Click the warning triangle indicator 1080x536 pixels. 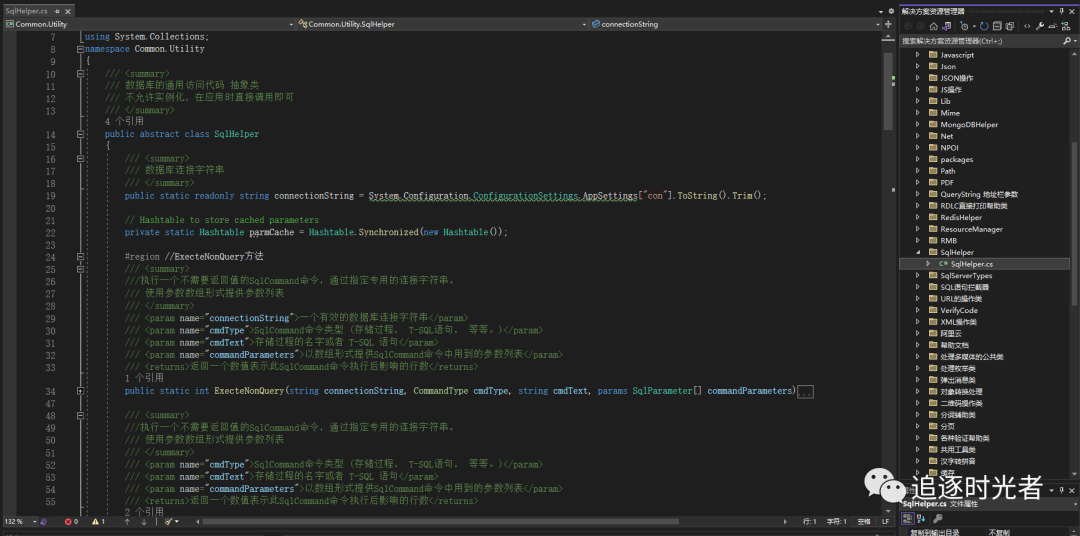[x=97, y=522]
